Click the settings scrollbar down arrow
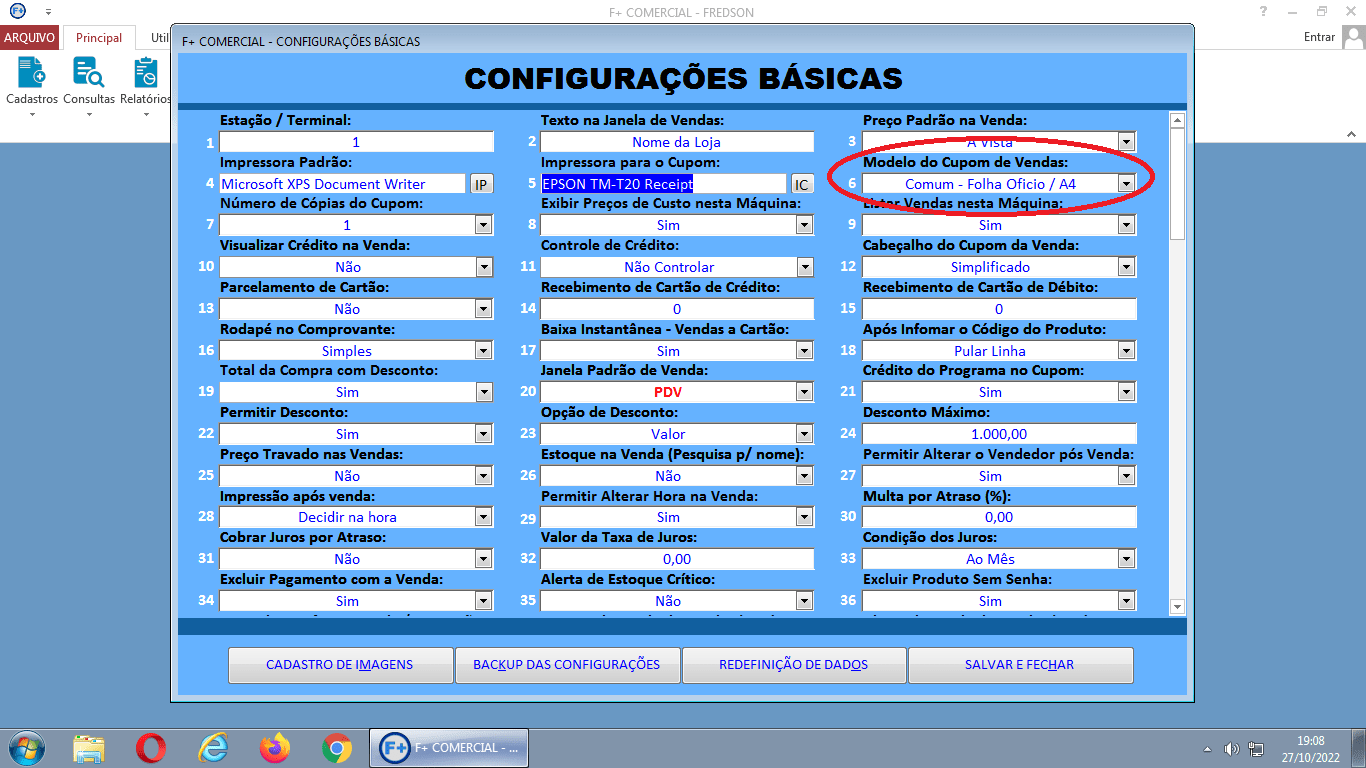 [x=1176, y=606]
